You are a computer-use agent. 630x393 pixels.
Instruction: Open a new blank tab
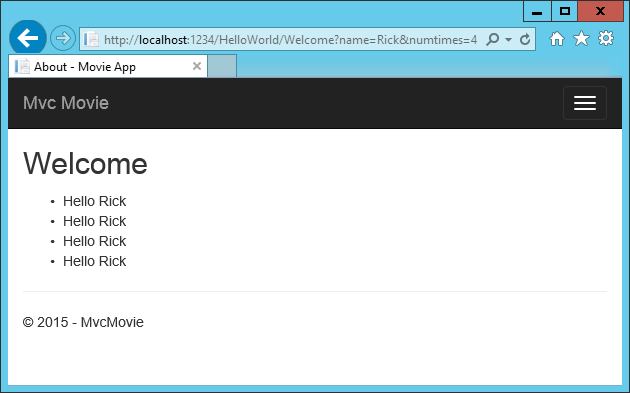click(x=222, y=66)
